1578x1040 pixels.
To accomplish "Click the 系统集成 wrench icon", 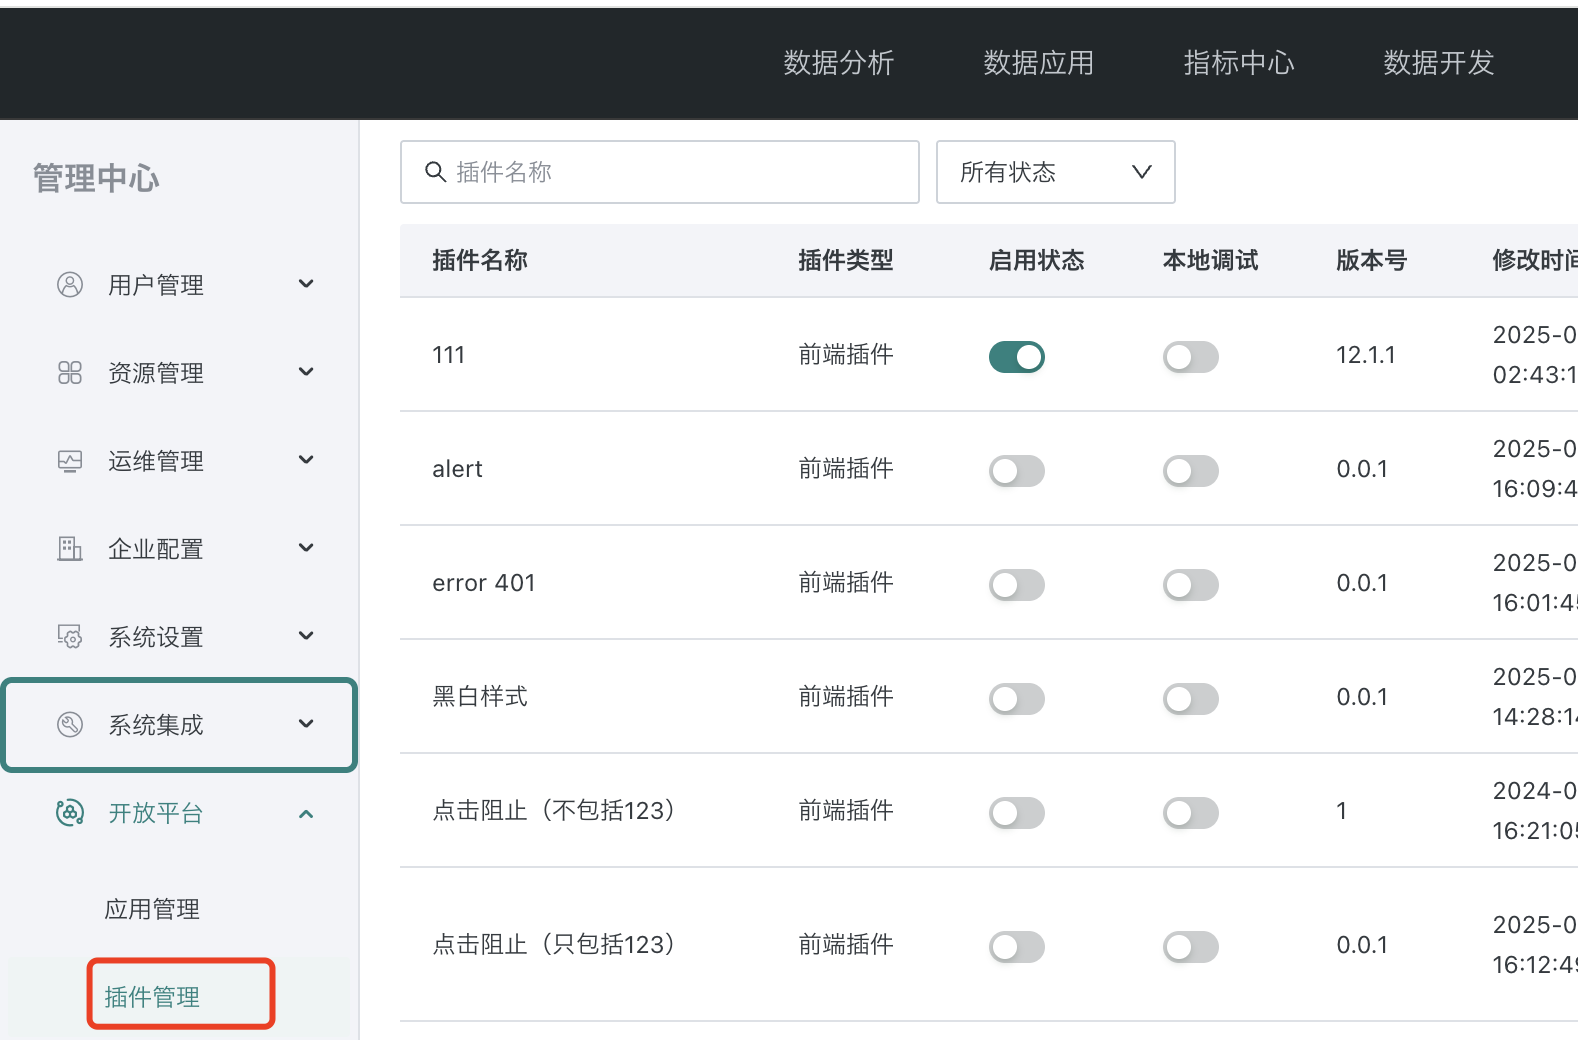I will point(70,725).
